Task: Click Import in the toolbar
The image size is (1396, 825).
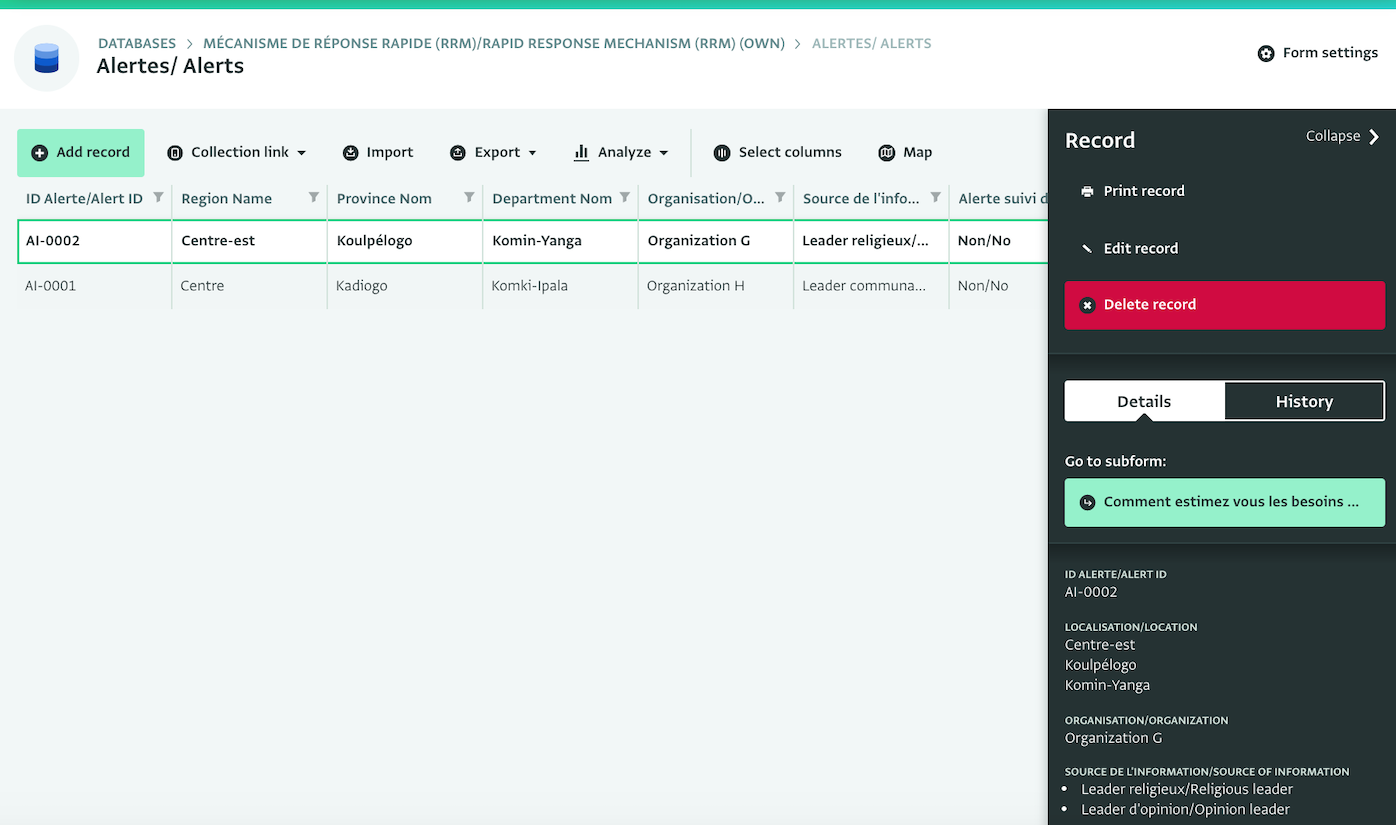Action: pyautogui.click(x=378, y=153)
